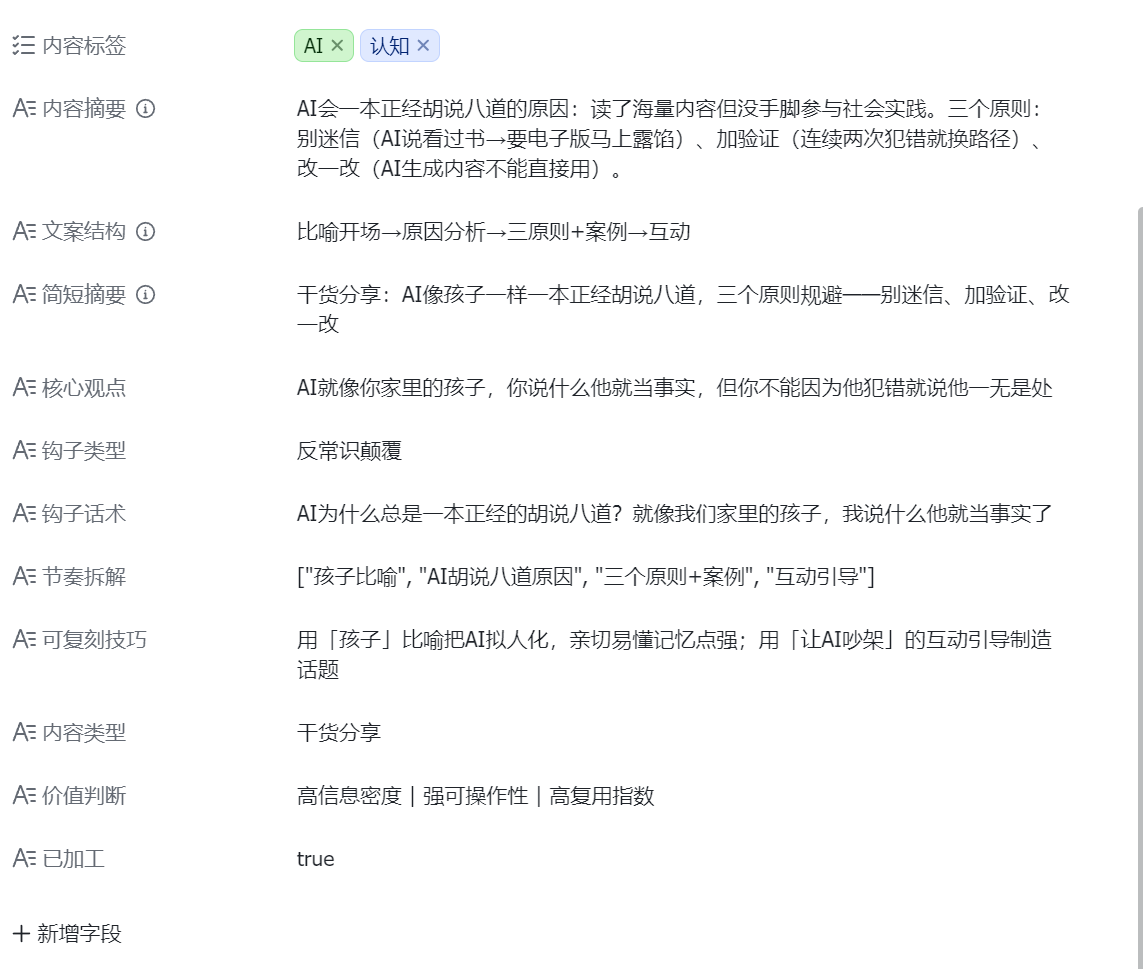The image size is (1143, 969).
Task: Add a new field with 新增字段
Action: (67, 933)
